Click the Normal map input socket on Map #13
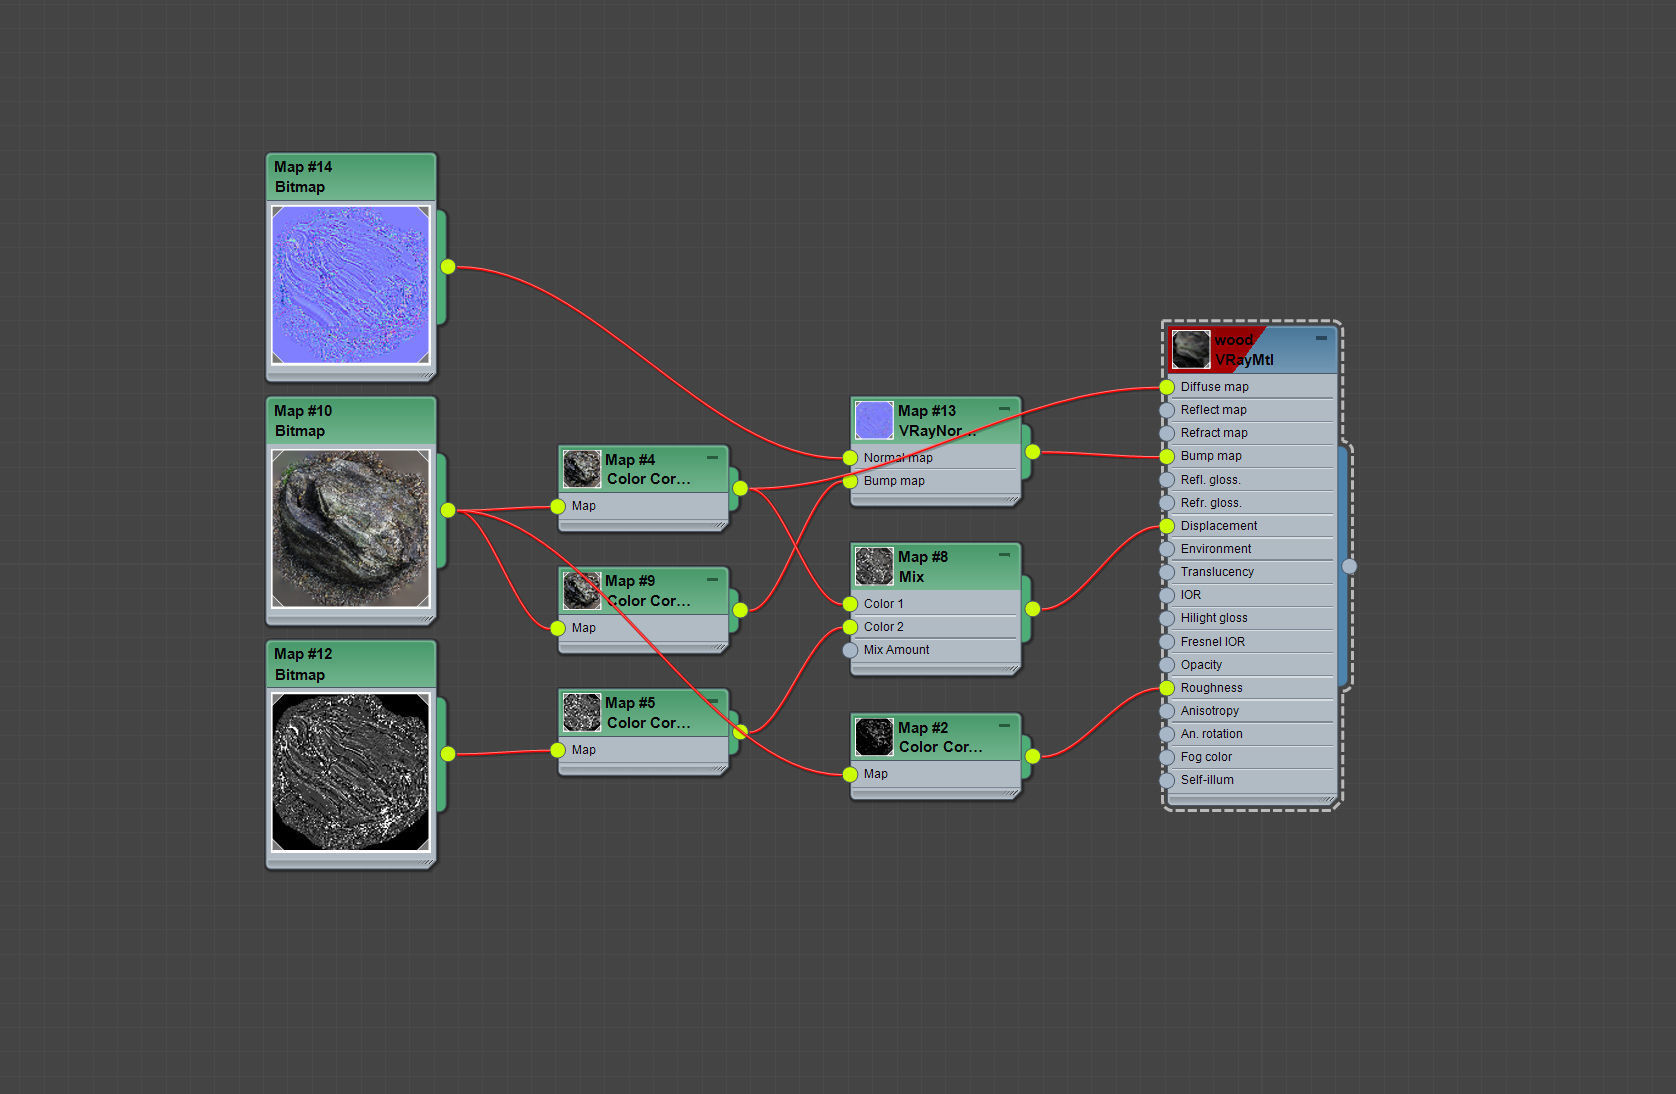 (x=850, y=458)
